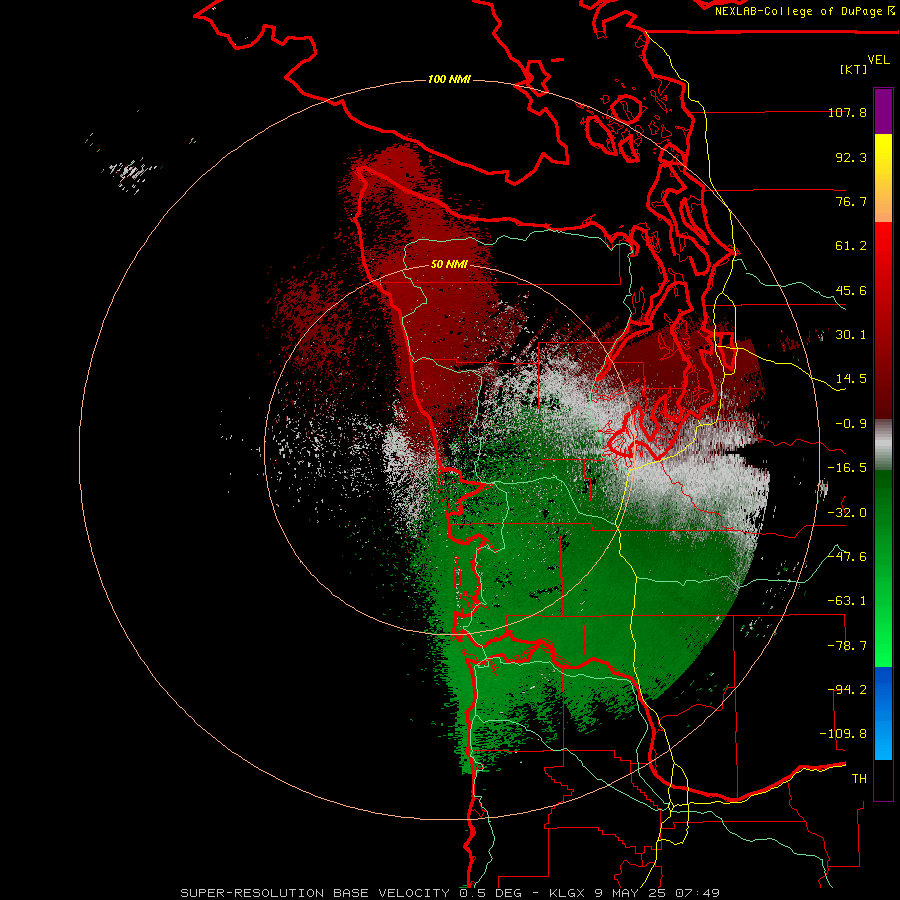Viewport: 900px width, 900px height.
Task: Click the TH threshold label
Action: tap(859, 779)
